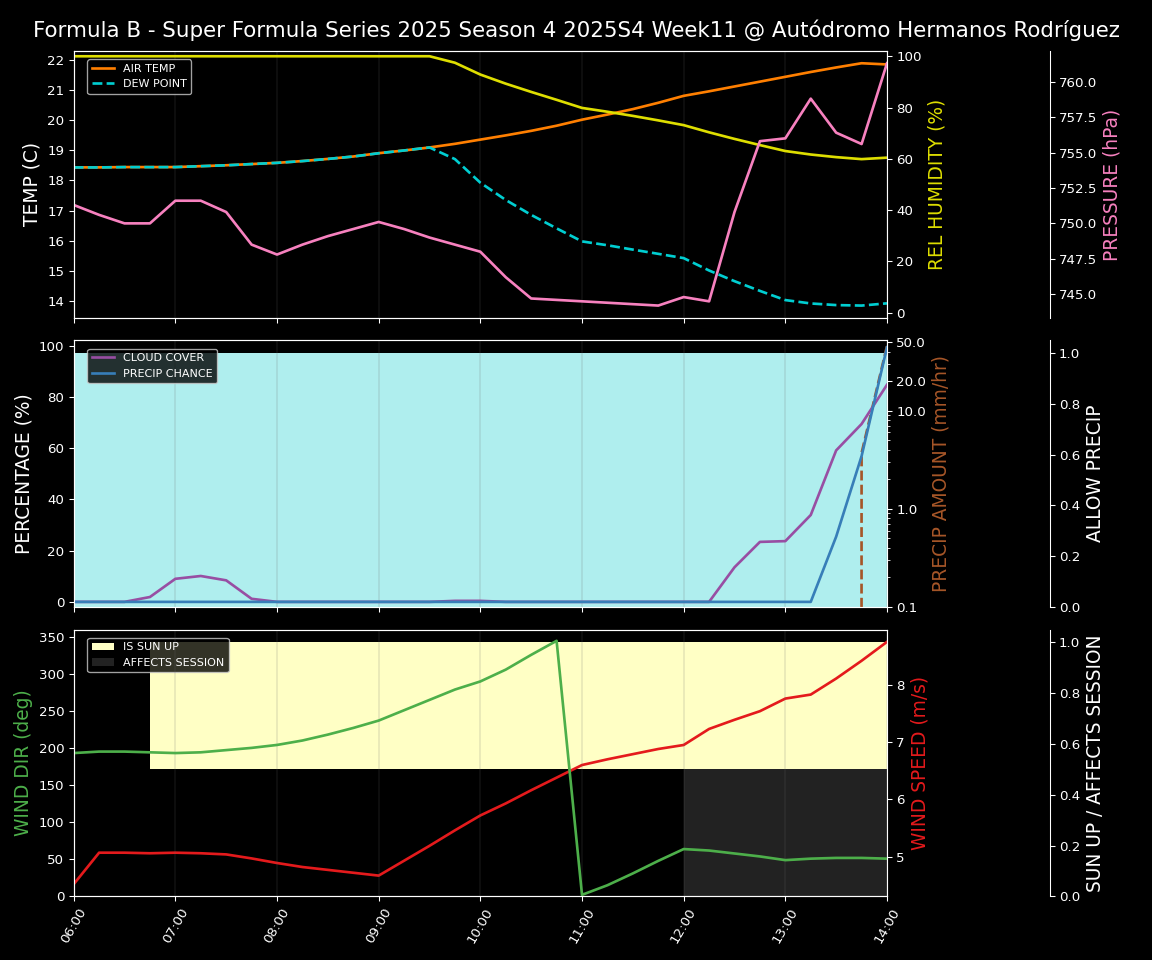
Task: Click the chart title text at top
Action: [576, 30]
